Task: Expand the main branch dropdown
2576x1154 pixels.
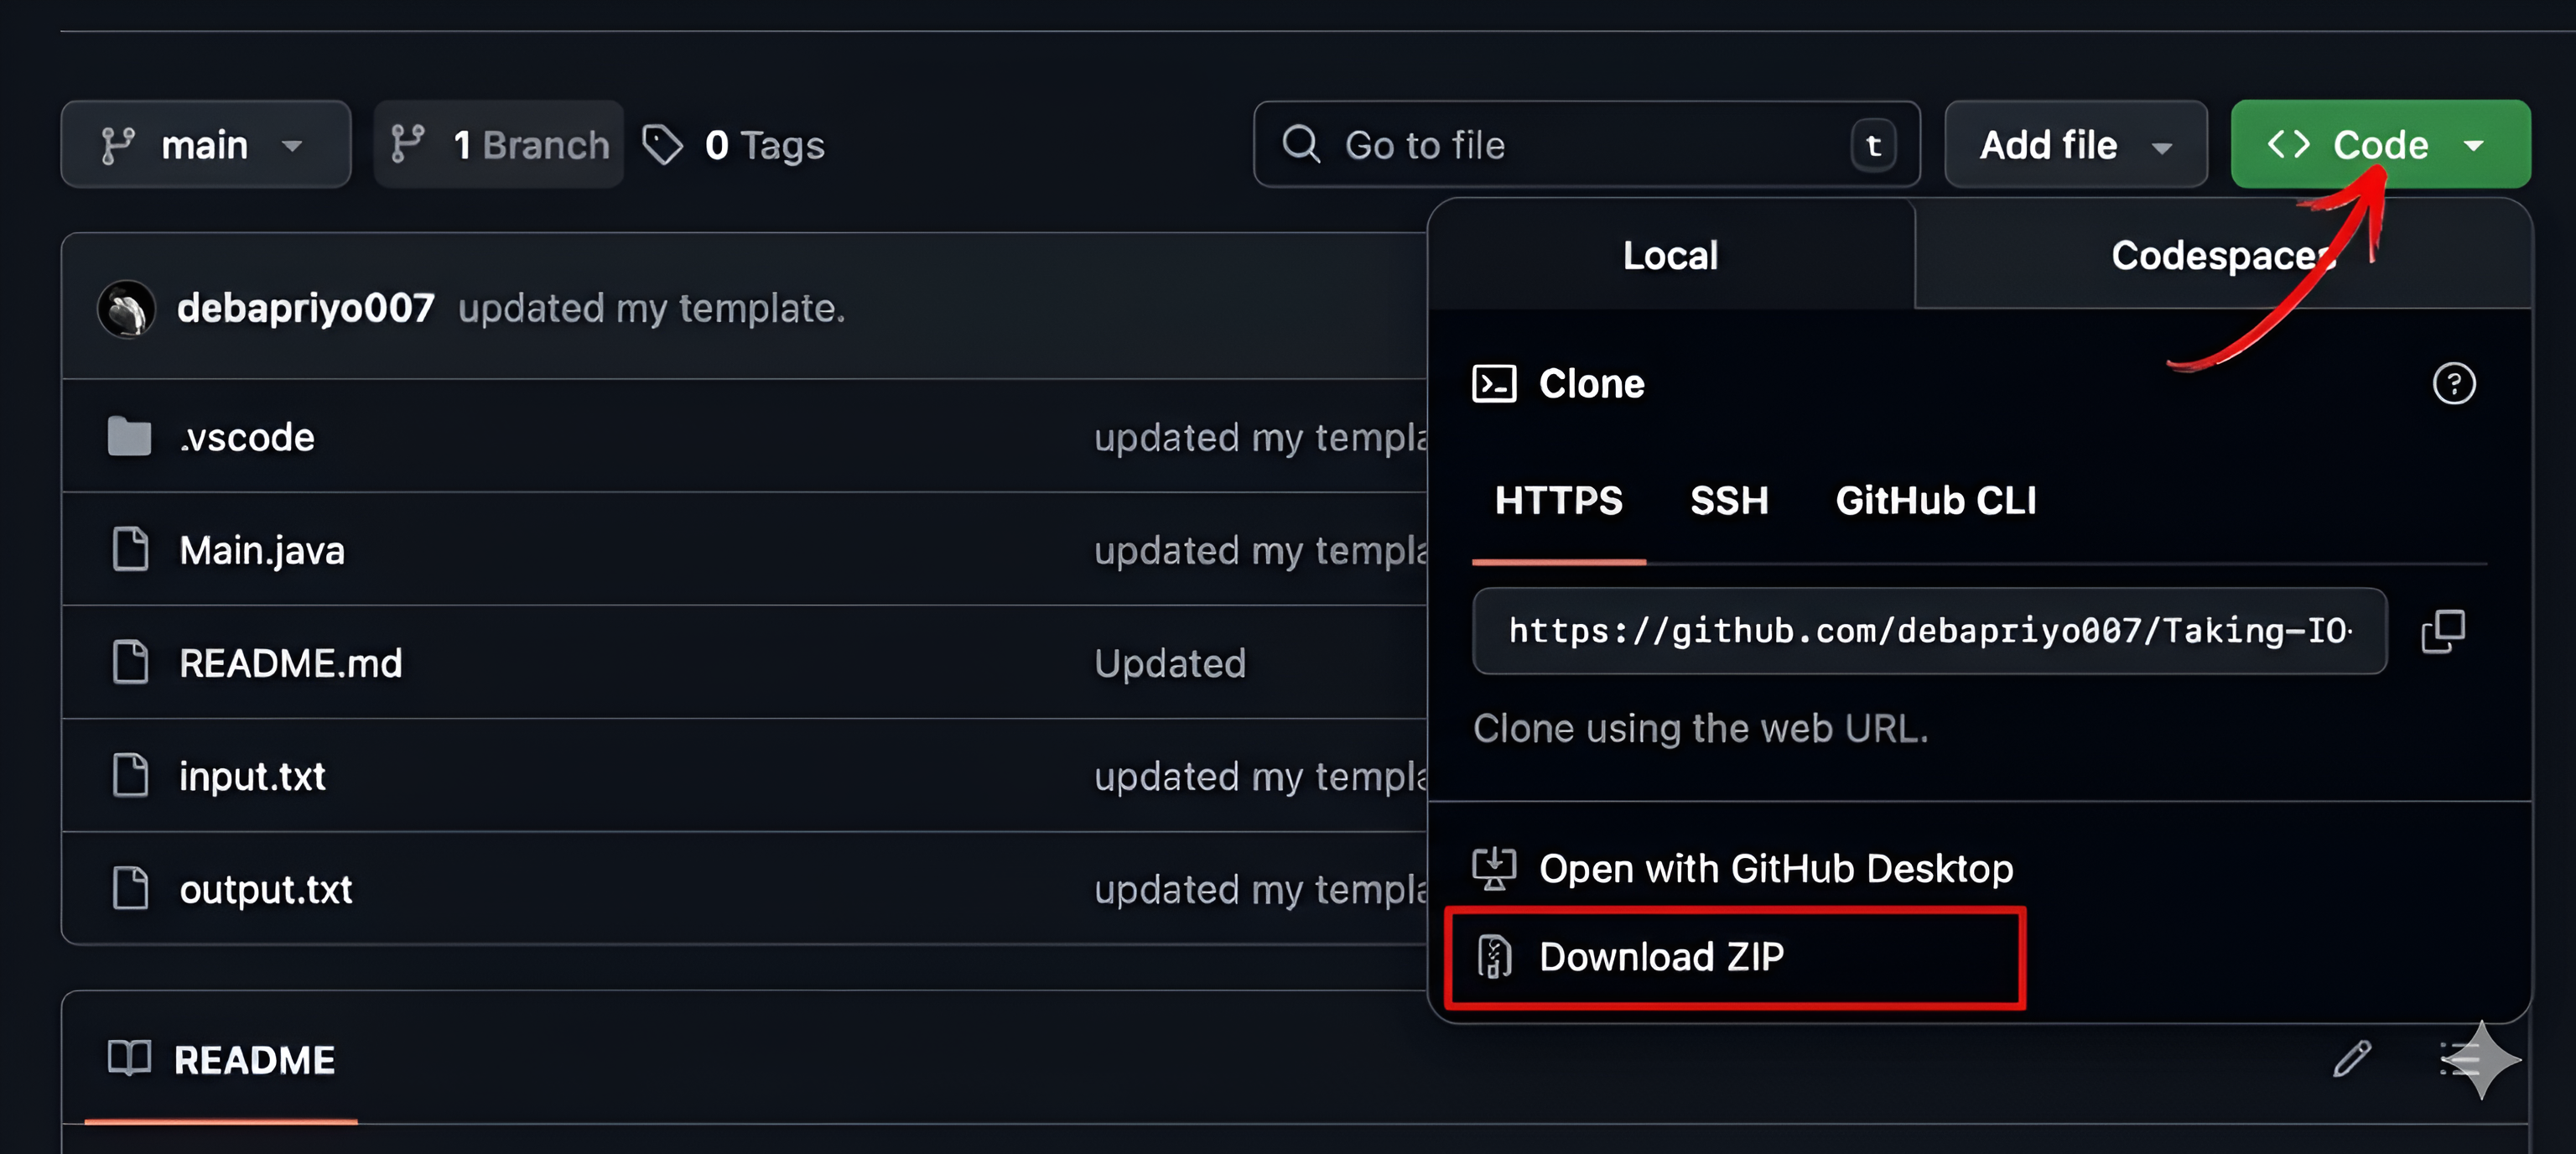Action: [x=205, y=145]
